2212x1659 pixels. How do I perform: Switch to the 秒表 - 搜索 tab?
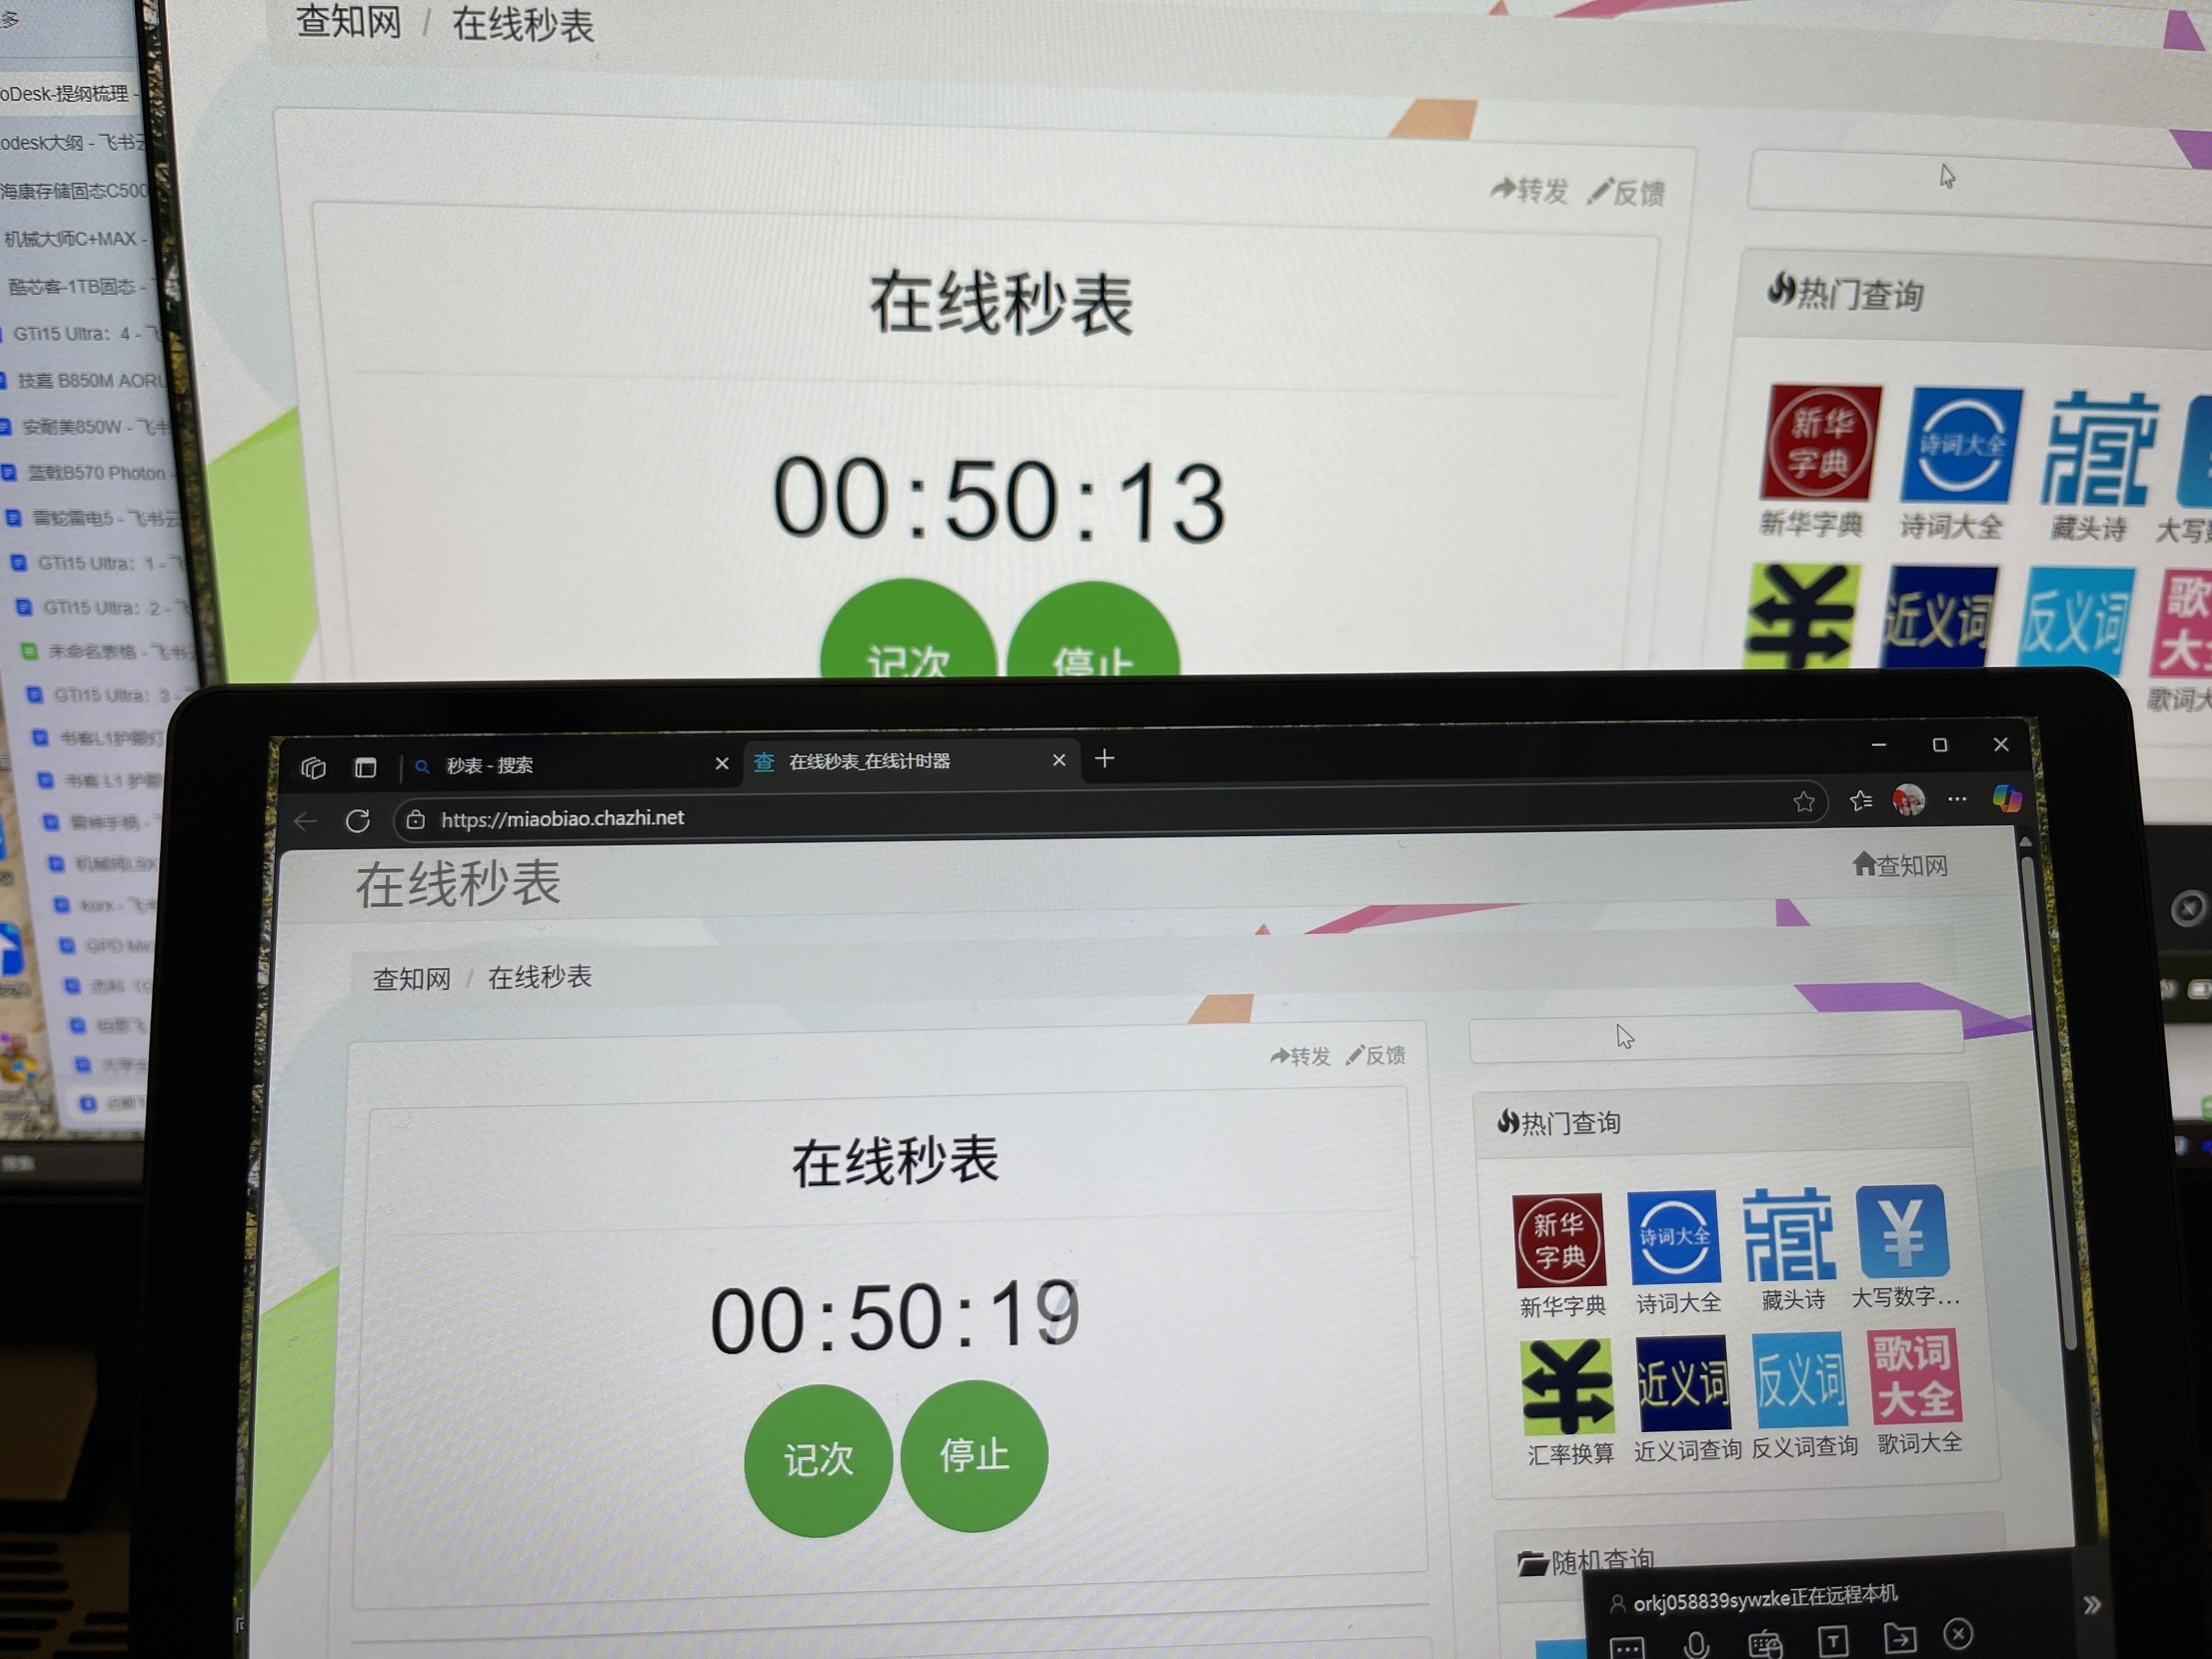pos(570,765)
